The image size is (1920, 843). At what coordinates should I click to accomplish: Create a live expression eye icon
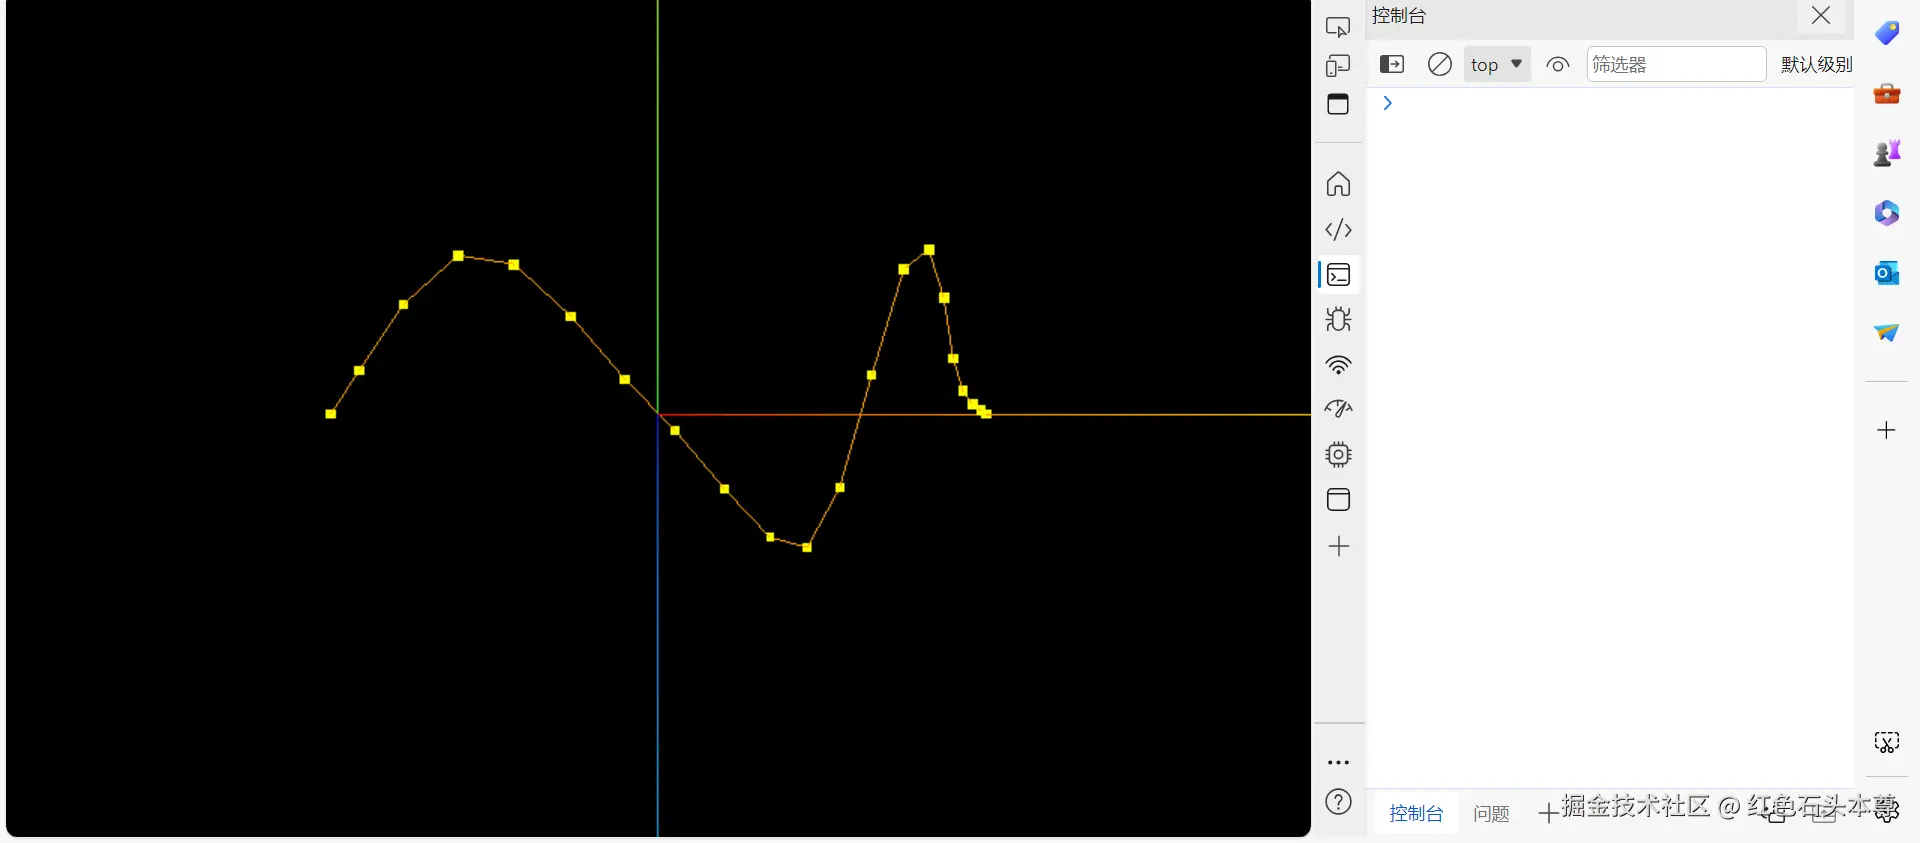(x=1557, y=65)
